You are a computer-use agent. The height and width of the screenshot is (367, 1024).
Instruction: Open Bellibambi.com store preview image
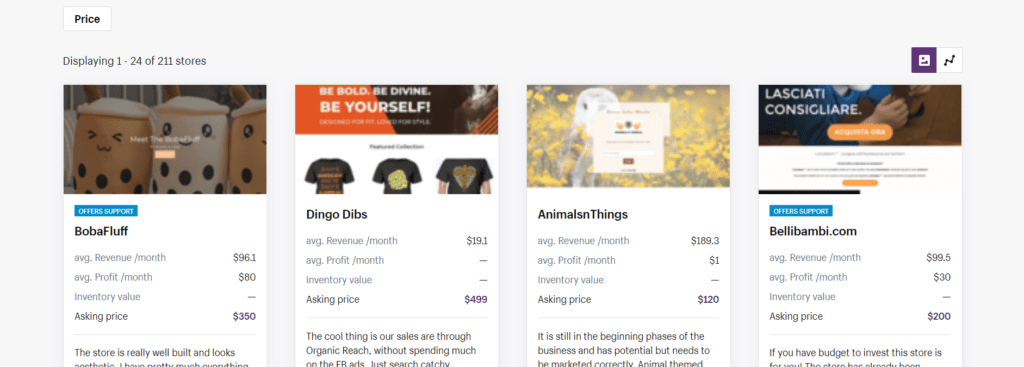click(x=860, y=139)
